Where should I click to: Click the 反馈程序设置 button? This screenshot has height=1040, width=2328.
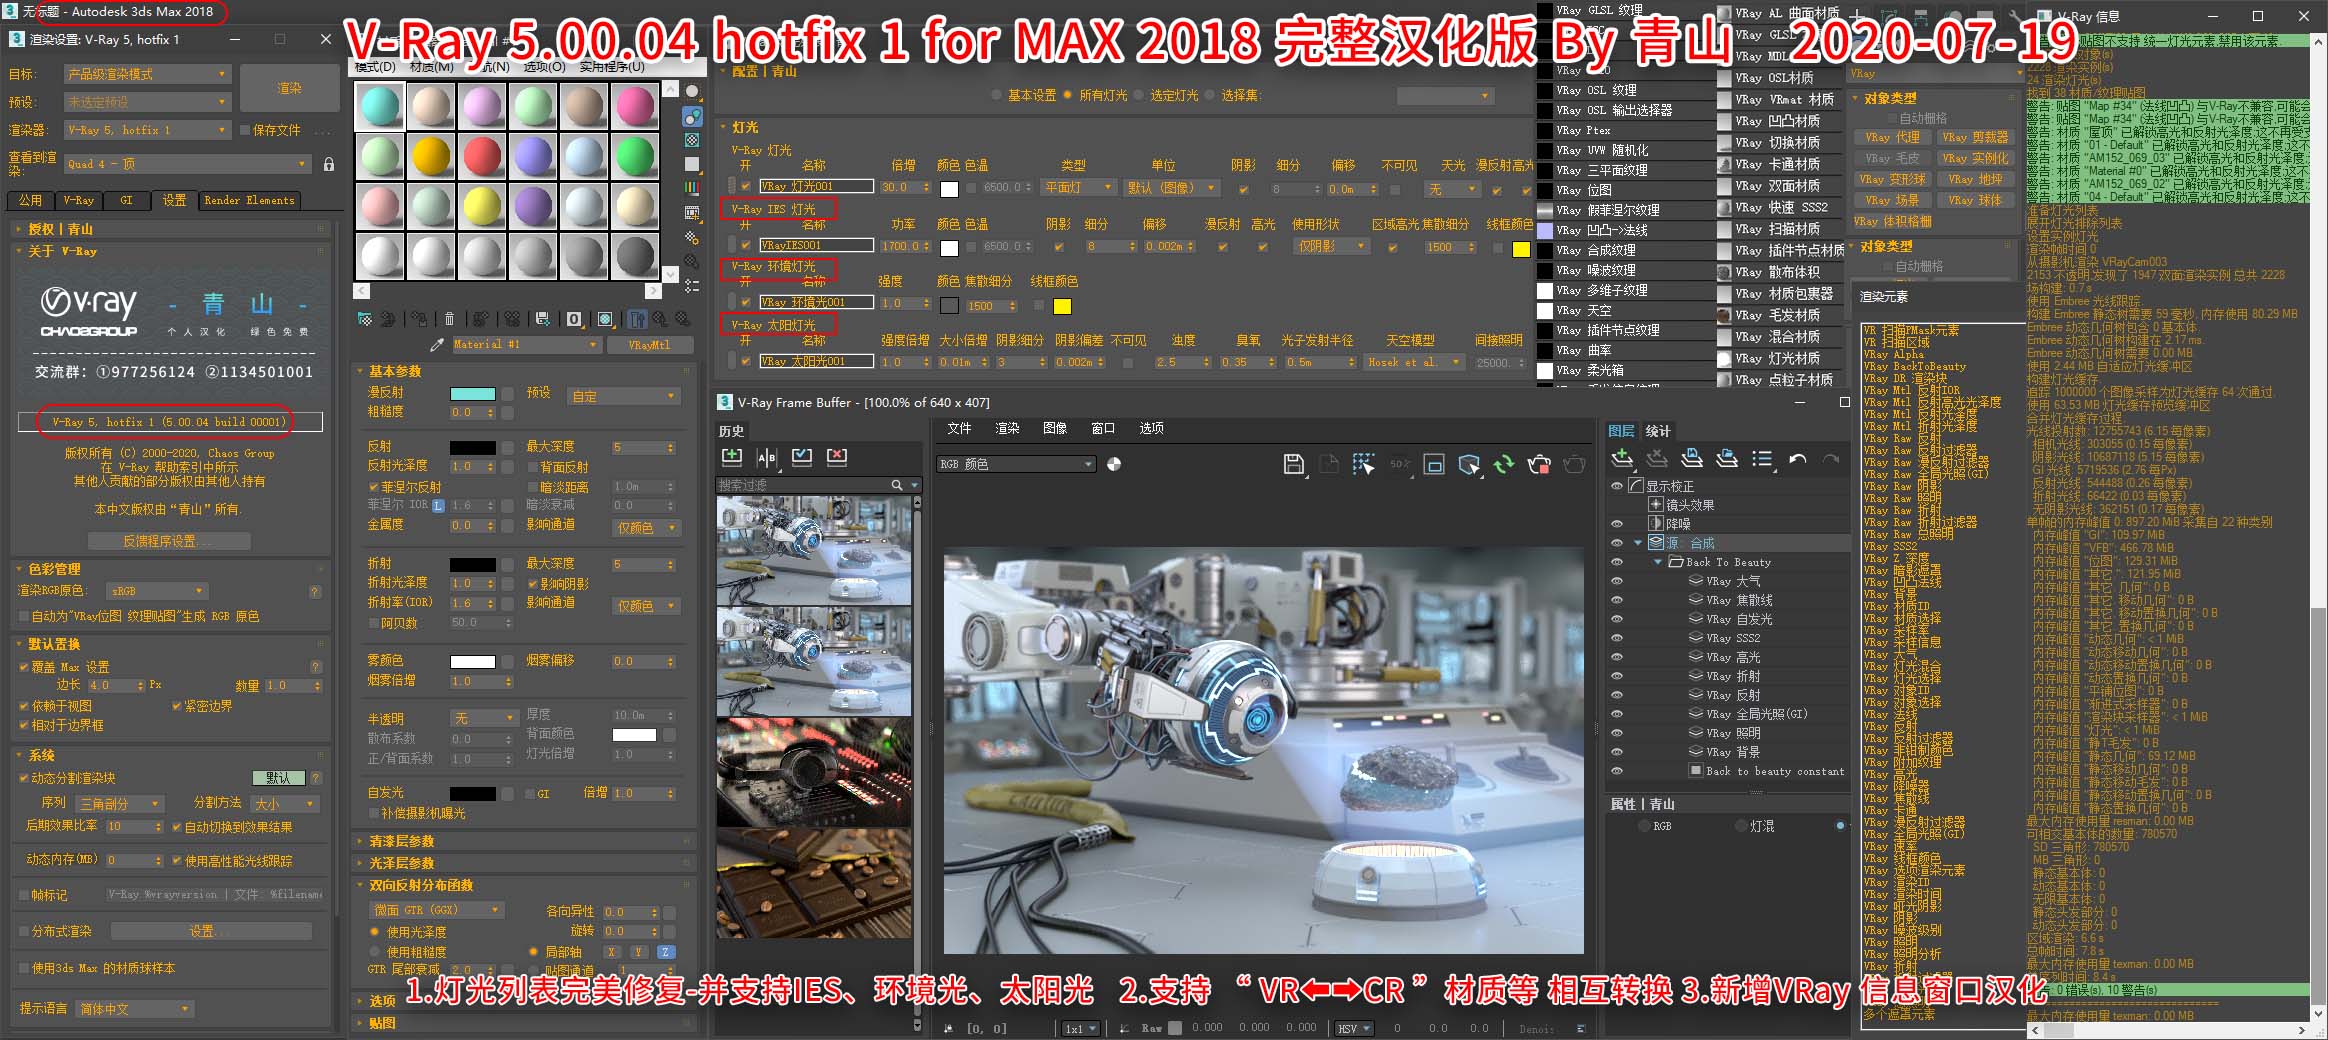coord(167,541)
